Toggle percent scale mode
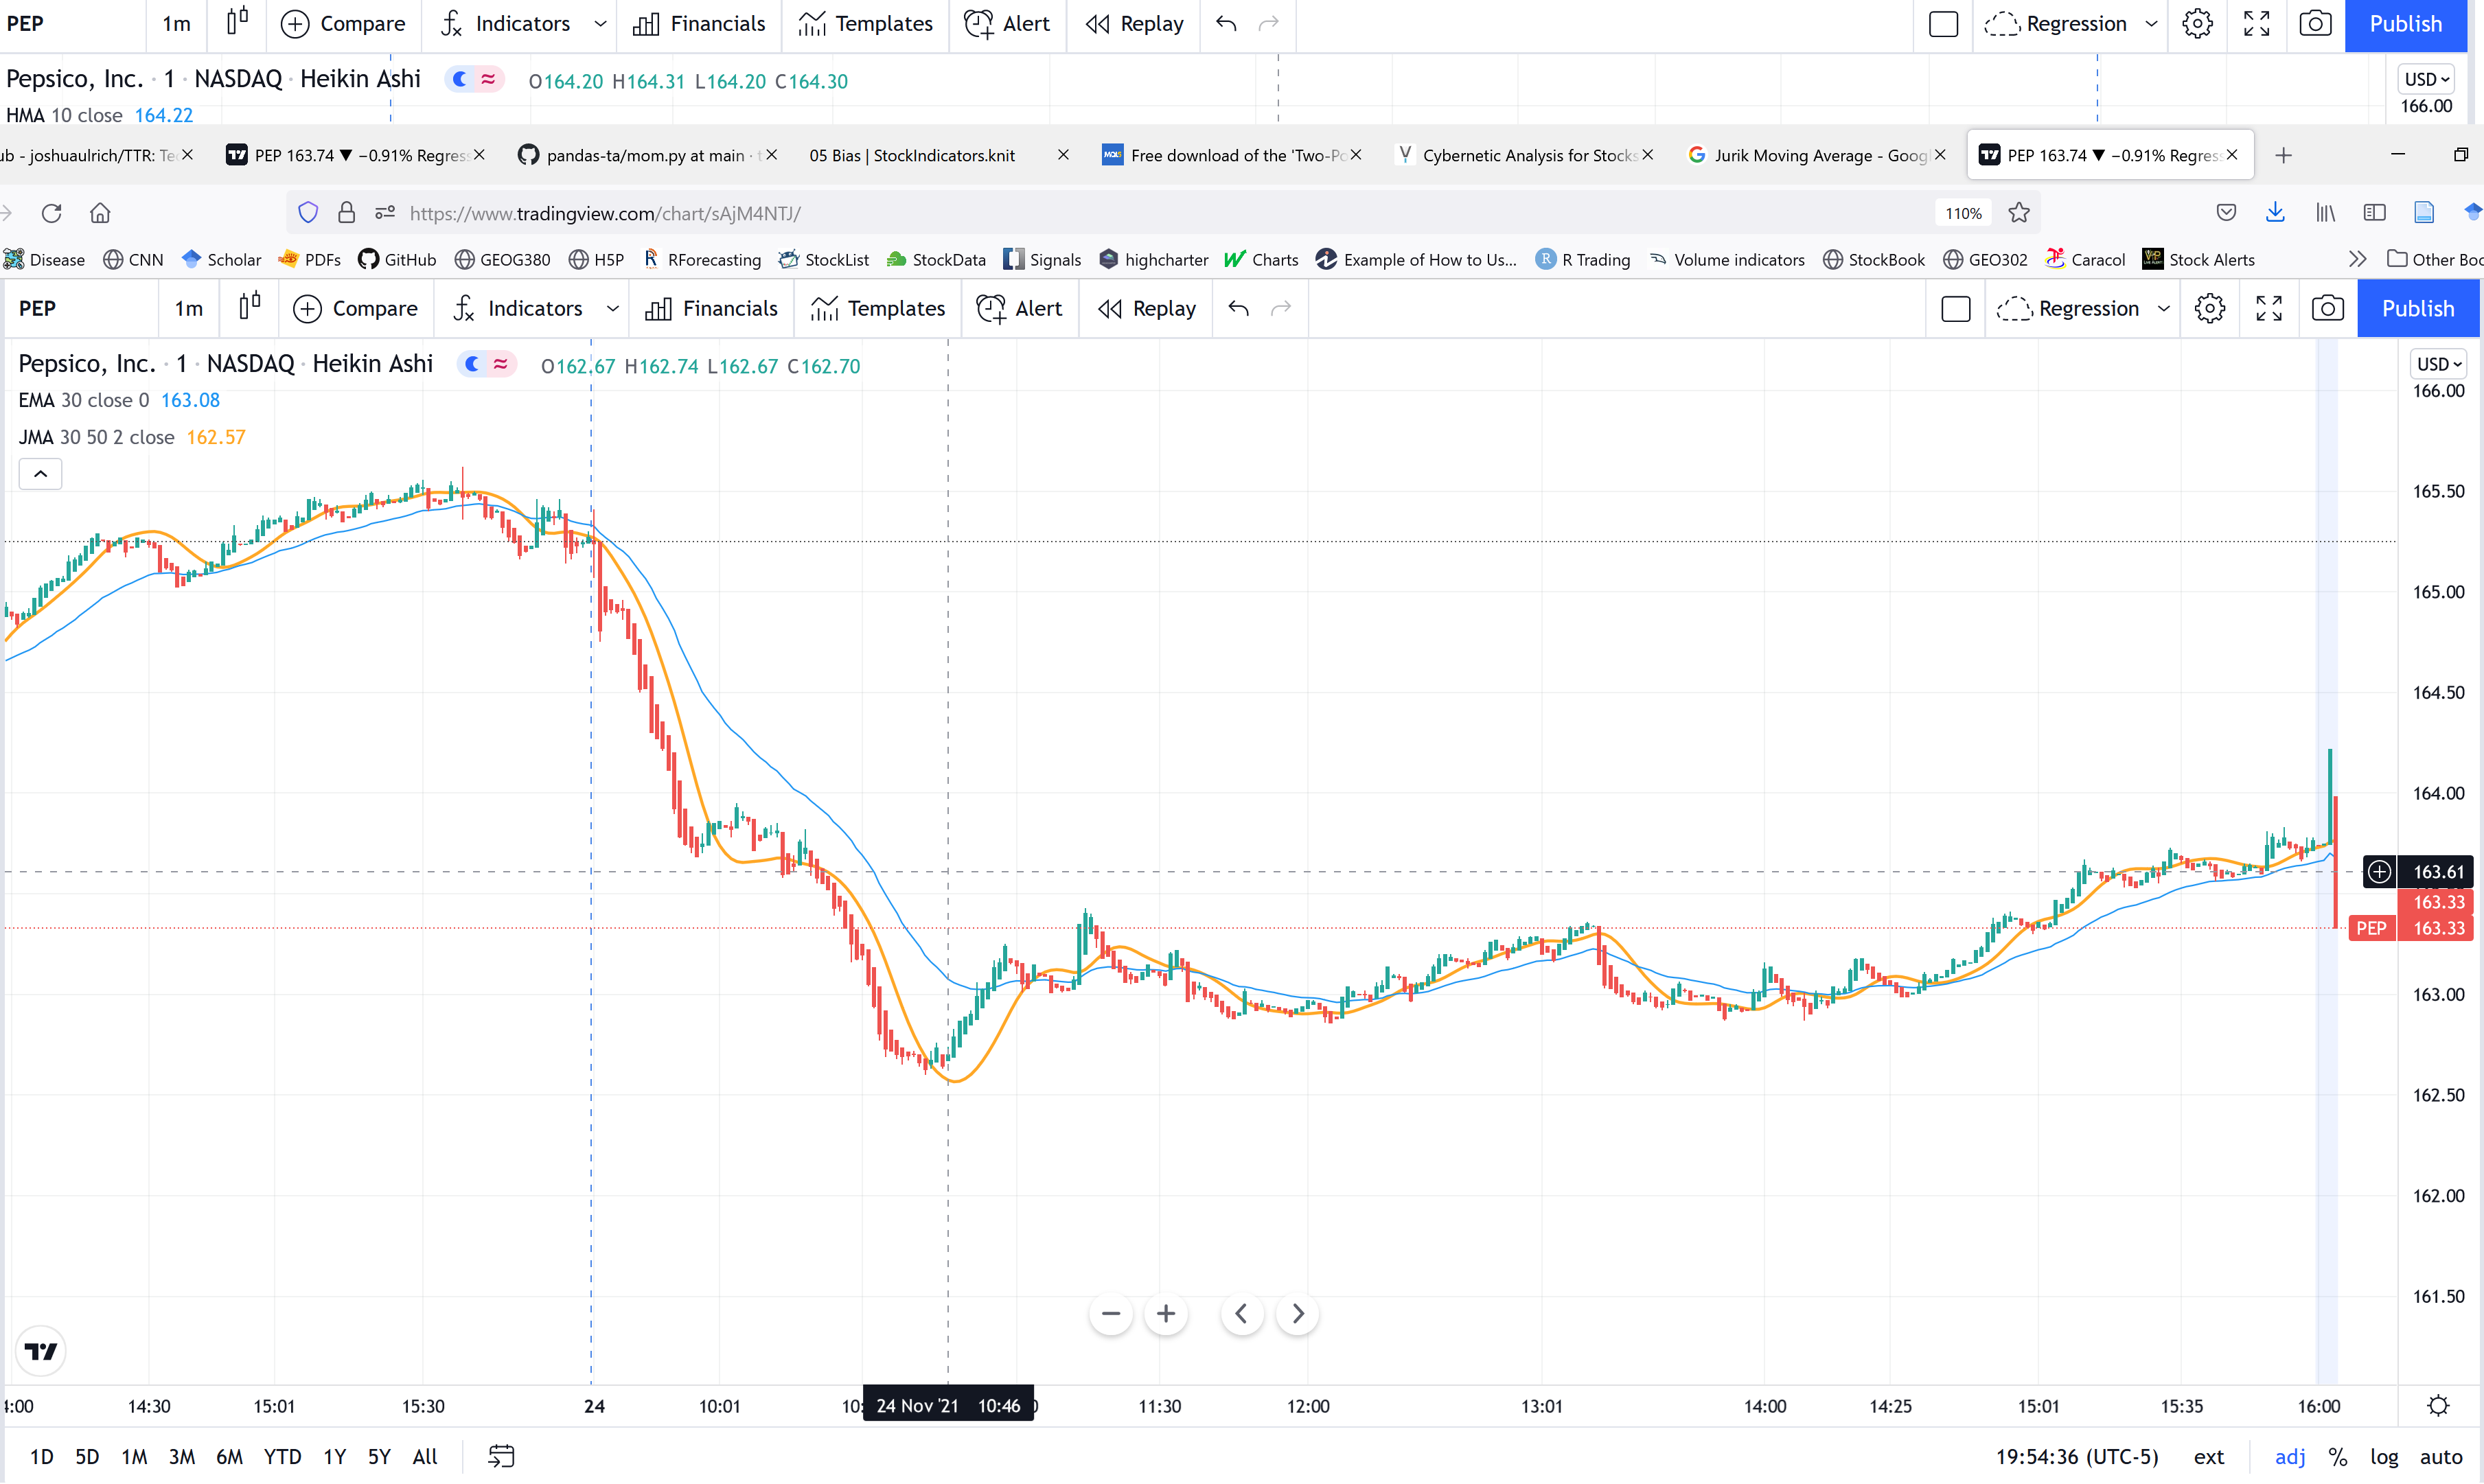This screenshot has width=2484, height=1484. [x=2338, y=1456]
